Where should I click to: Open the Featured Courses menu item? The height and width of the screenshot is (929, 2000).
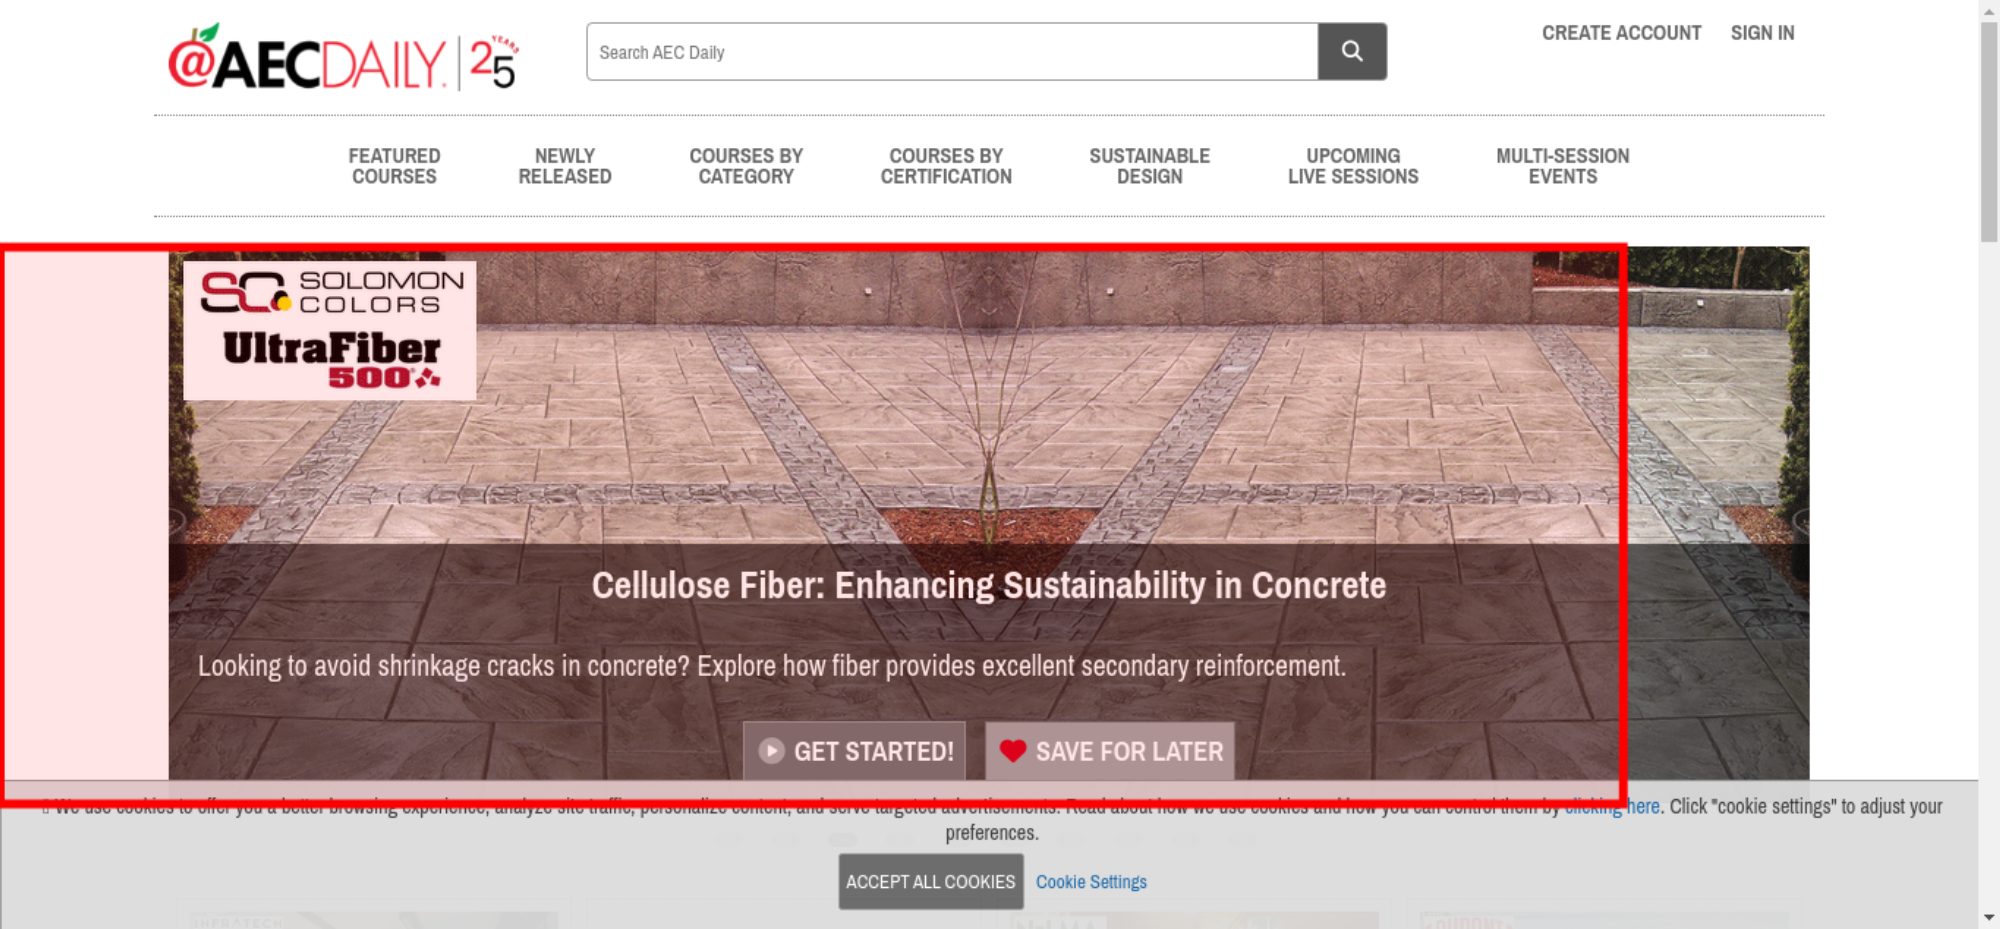tap(394, 166)
